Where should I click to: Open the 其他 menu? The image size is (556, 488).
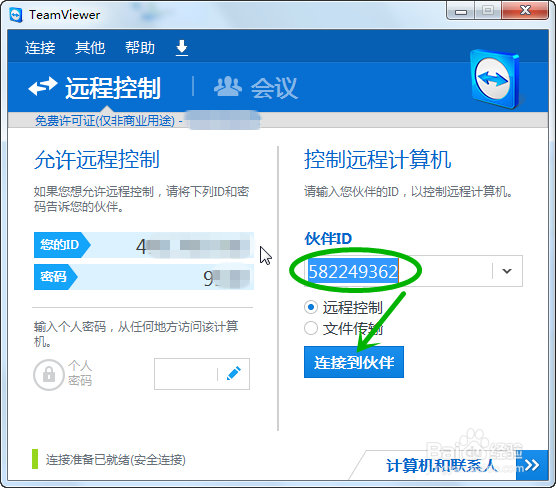point(90,48)
